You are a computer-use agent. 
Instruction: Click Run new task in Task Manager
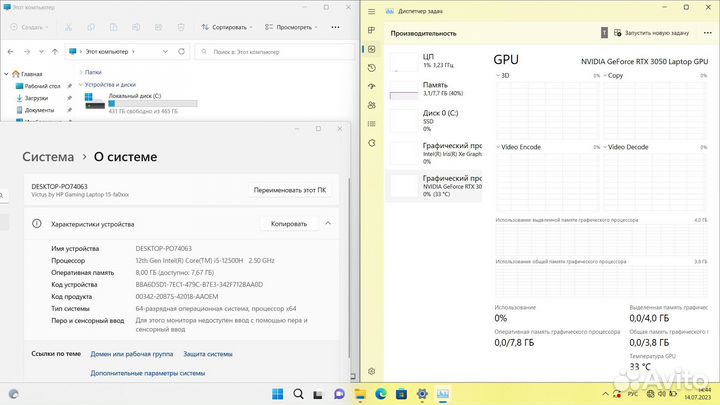click(651, 33)
